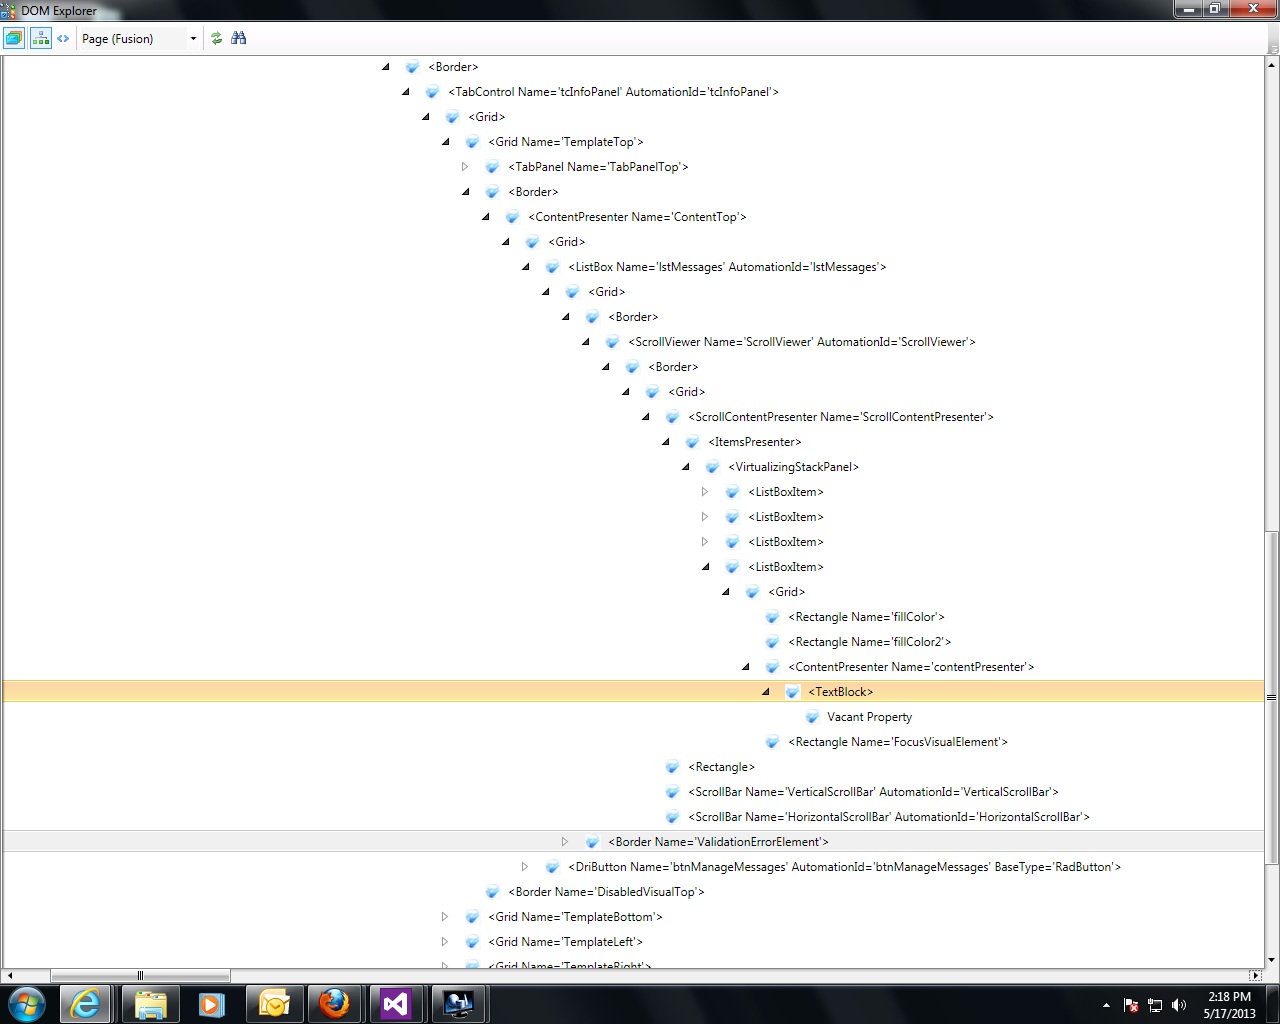Collapse the VirtualizingStackPanel node

(x=685, y=467)
